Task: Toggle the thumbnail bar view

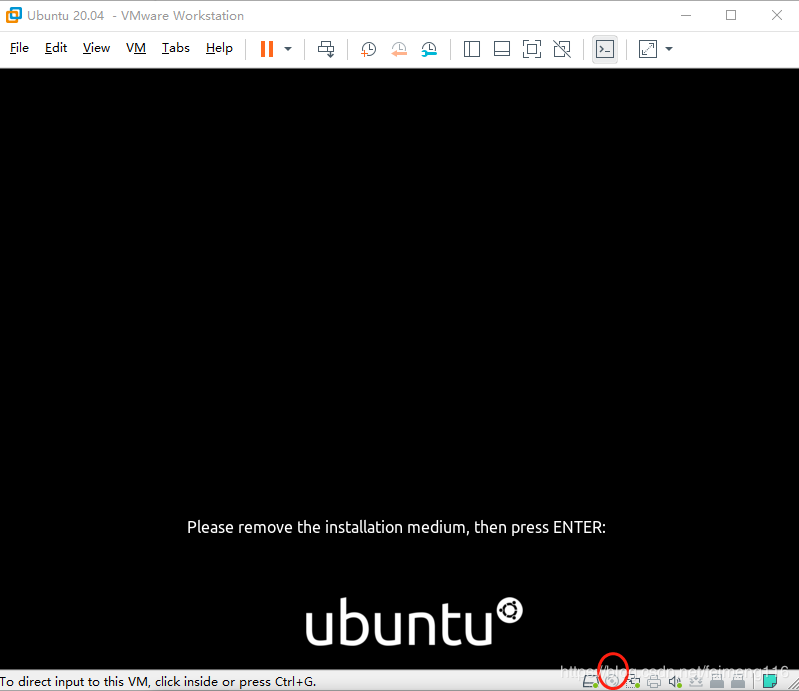Action: pos(502,49)
